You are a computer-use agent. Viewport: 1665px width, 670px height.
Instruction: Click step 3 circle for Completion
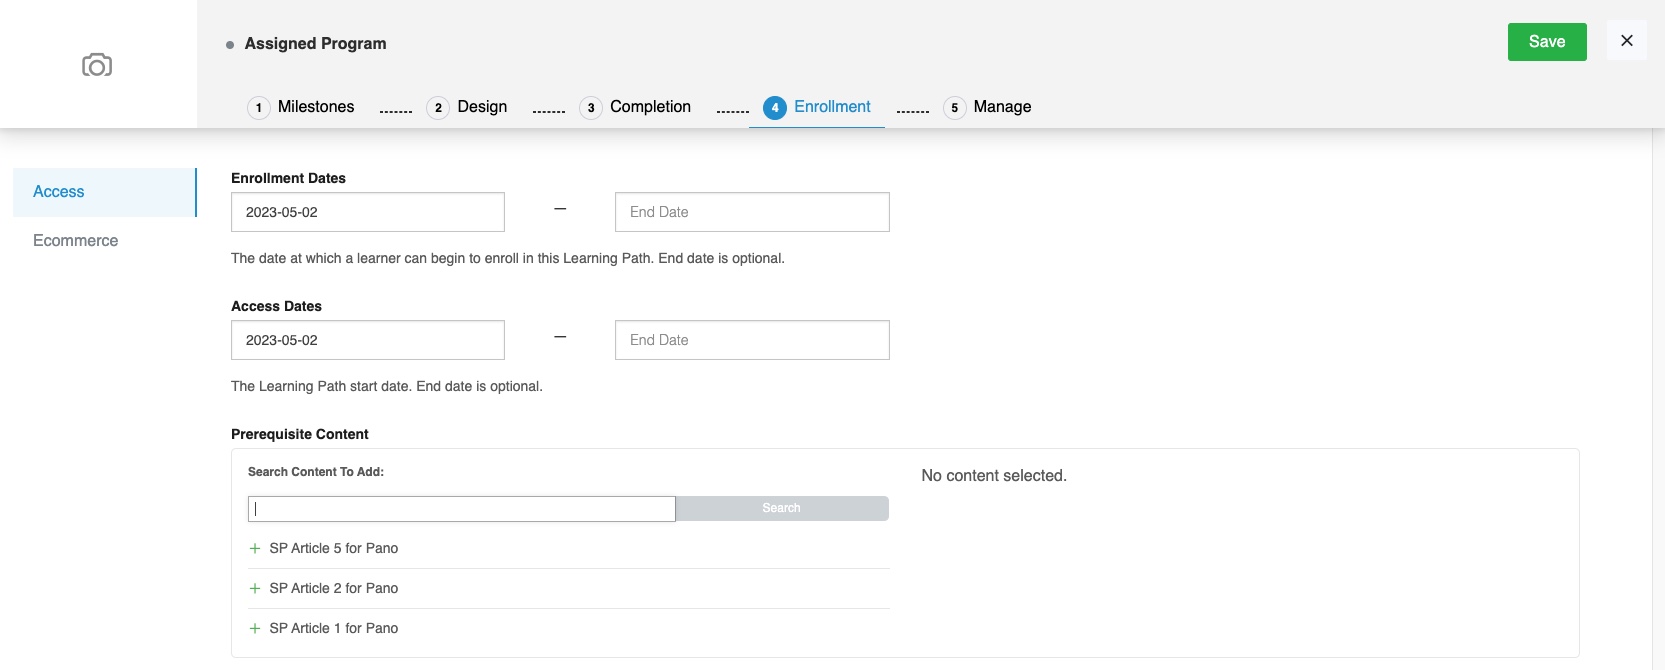point(591,108)
